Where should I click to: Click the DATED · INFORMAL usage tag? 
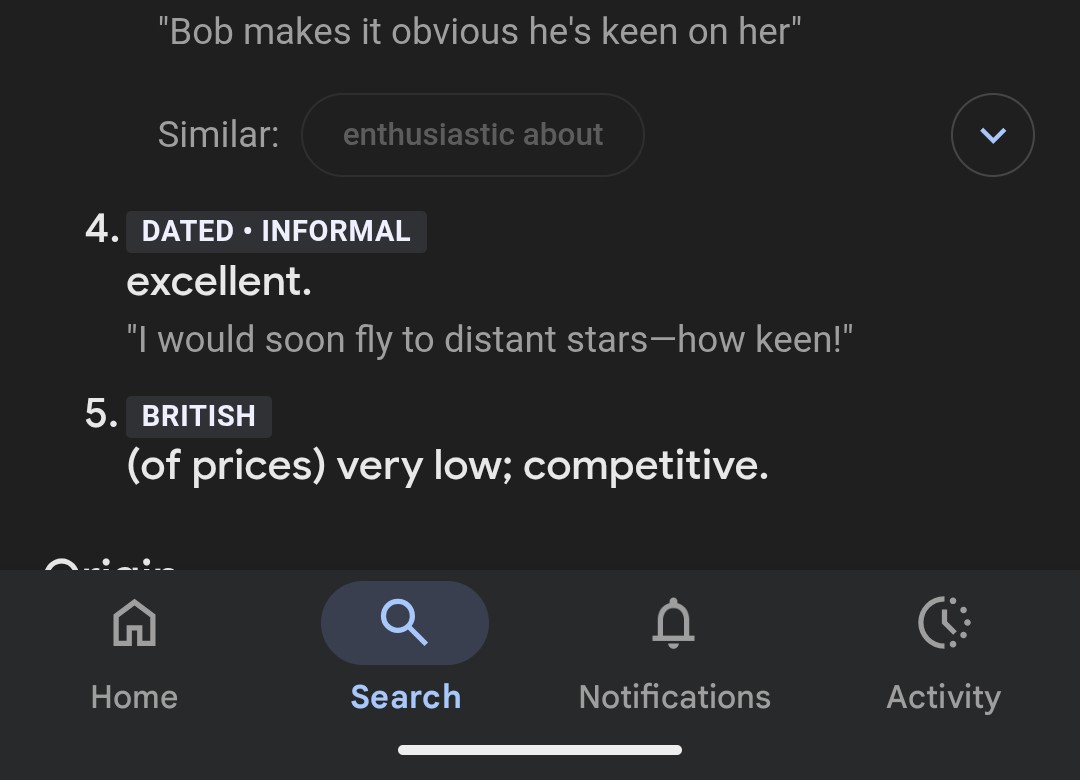point(276,231)
